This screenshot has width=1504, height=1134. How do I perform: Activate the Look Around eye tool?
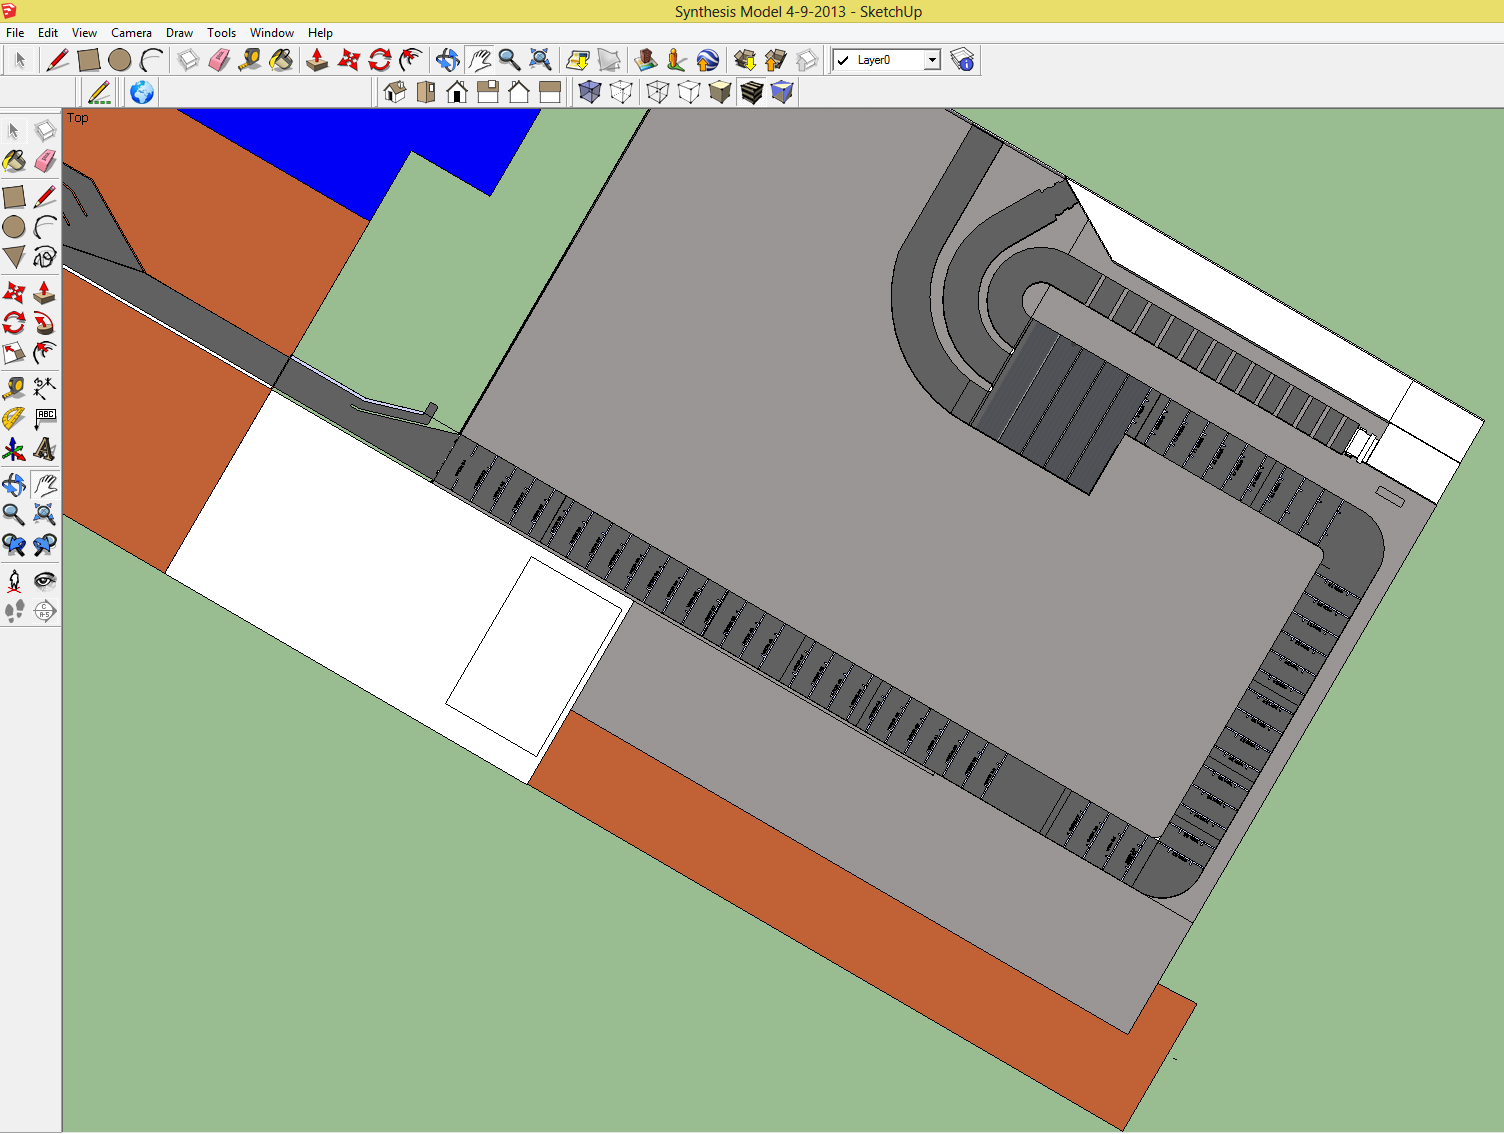point(44,580)
